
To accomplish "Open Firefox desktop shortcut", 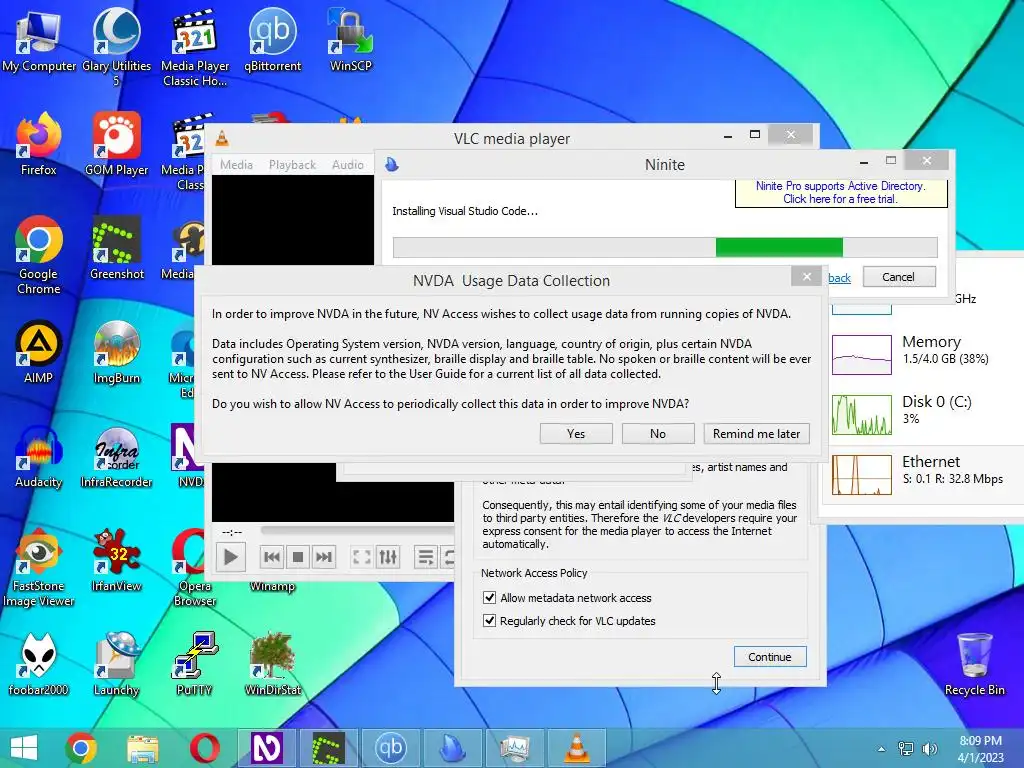I will (x=39, y=144).
